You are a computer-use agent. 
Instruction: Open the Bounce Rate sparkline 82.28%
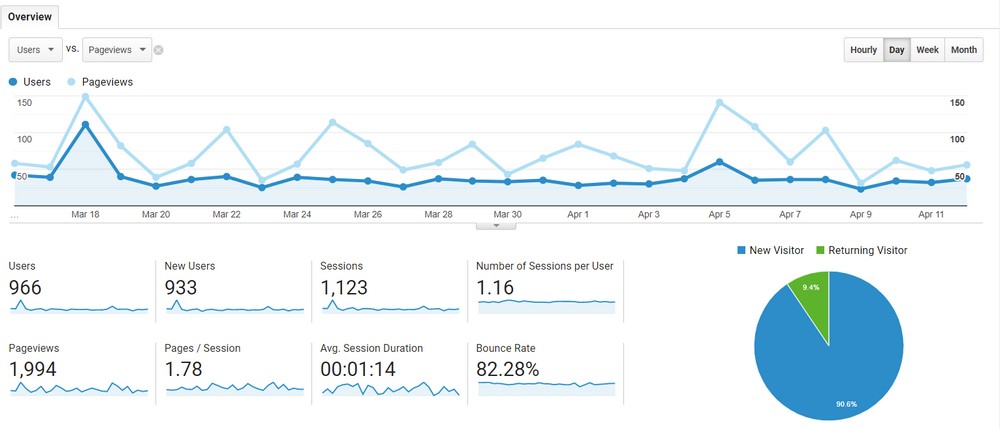pos(547,388)
